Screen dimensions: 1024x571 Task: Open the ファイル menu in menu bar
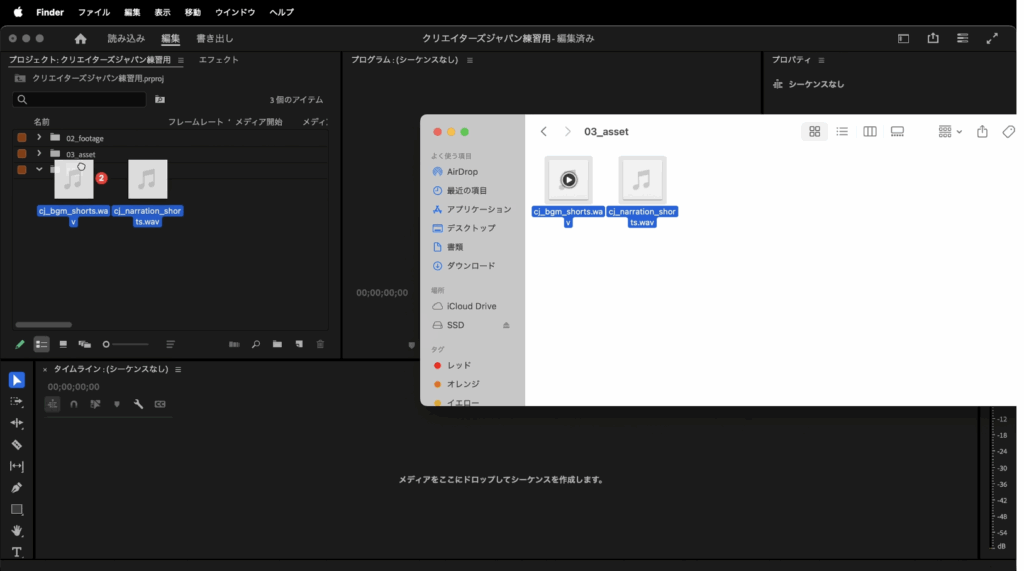(94, 12)
